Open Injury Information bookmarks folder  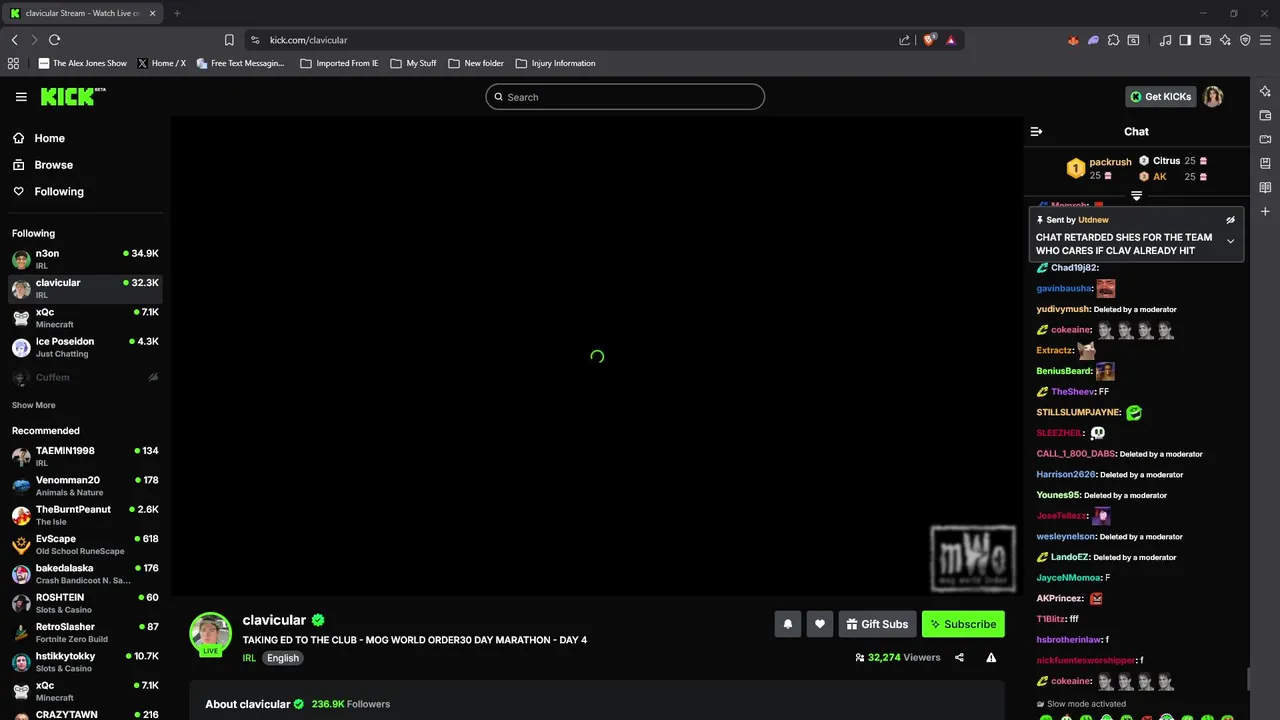click(555, 63)
